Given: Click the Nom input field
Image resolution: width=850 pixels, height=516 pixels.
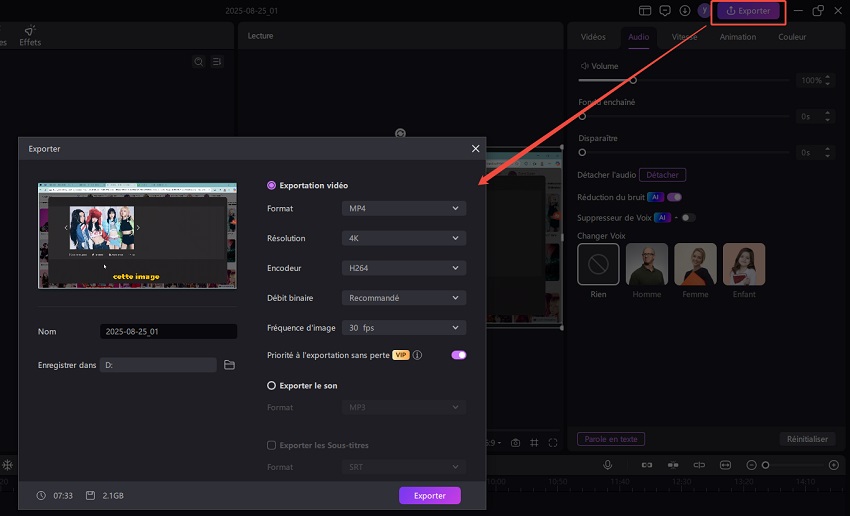Looking at the screenshot, I should [x=168, y=332].
